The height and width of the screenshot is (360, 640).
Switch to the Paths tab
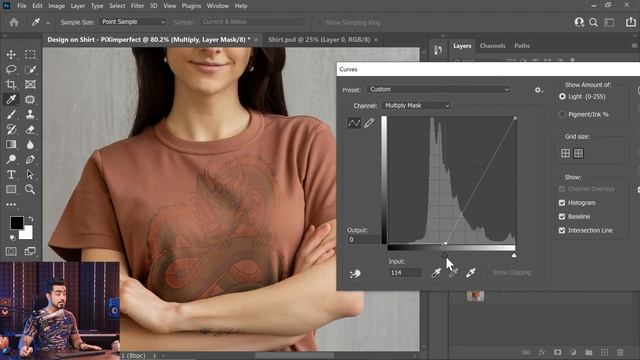(x=522, y=46)
